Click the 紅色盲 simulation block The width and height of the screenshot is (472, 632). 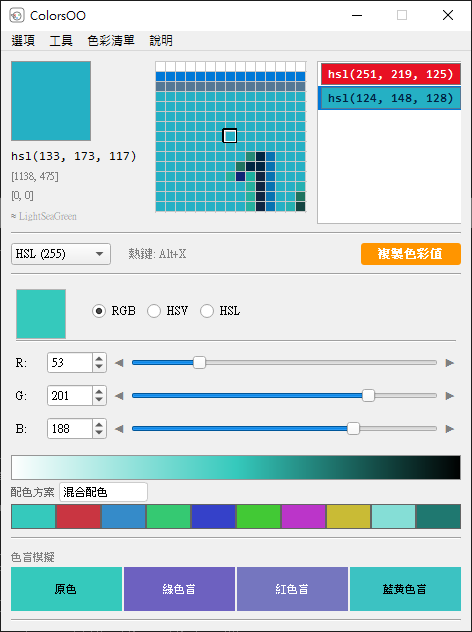click(292, 589)
